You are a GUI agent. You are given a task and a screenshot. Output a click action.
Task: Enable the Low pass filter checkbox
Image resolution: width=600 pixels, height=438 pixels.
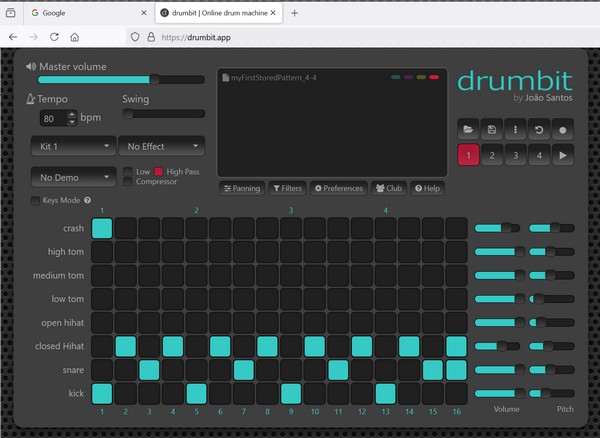click(x=127, y=171)
